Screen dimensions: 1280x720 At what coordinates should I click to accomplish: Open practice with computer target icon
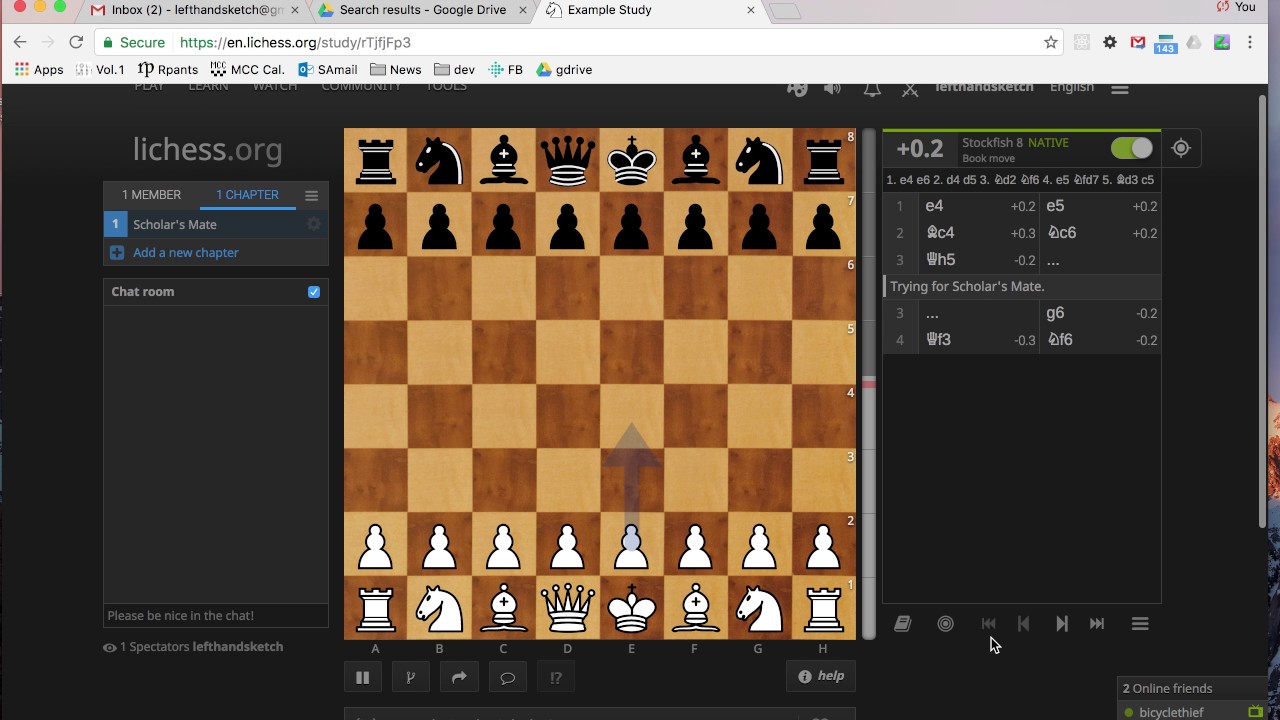click(x=945, y=624)
